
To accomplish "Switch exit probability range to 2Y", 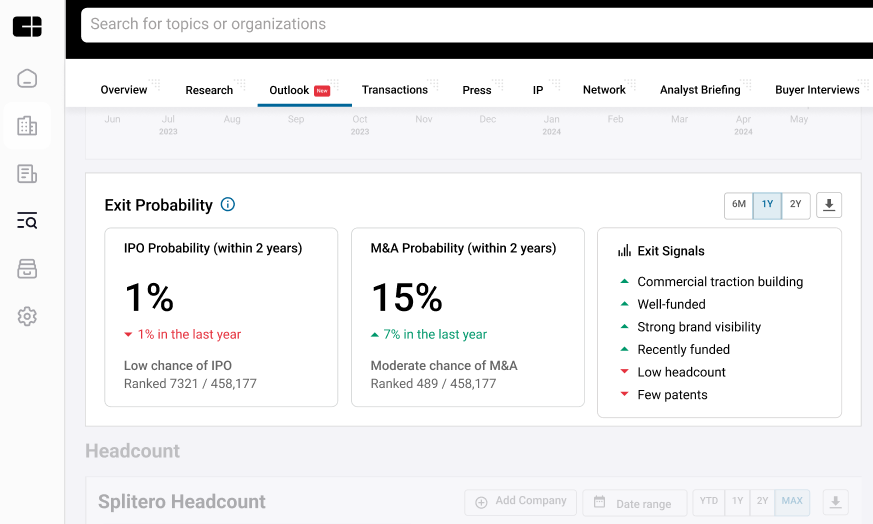I will [x=796, y=205].
